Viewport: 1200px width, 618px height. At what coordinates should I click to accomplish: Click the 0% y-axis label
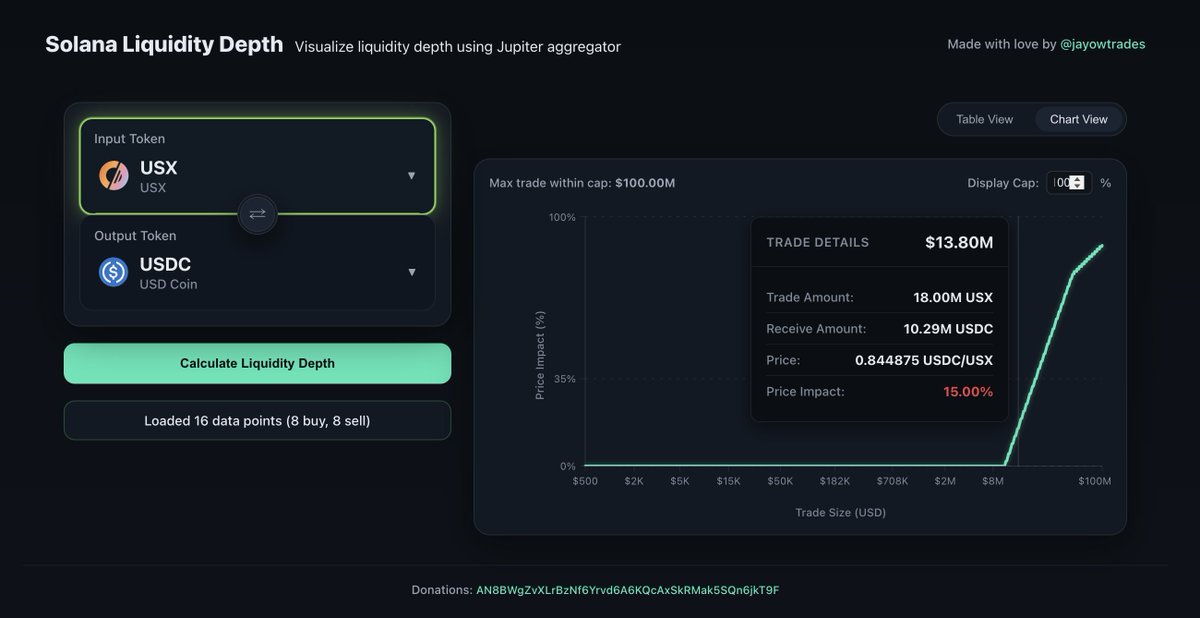(x=568, y=466)
